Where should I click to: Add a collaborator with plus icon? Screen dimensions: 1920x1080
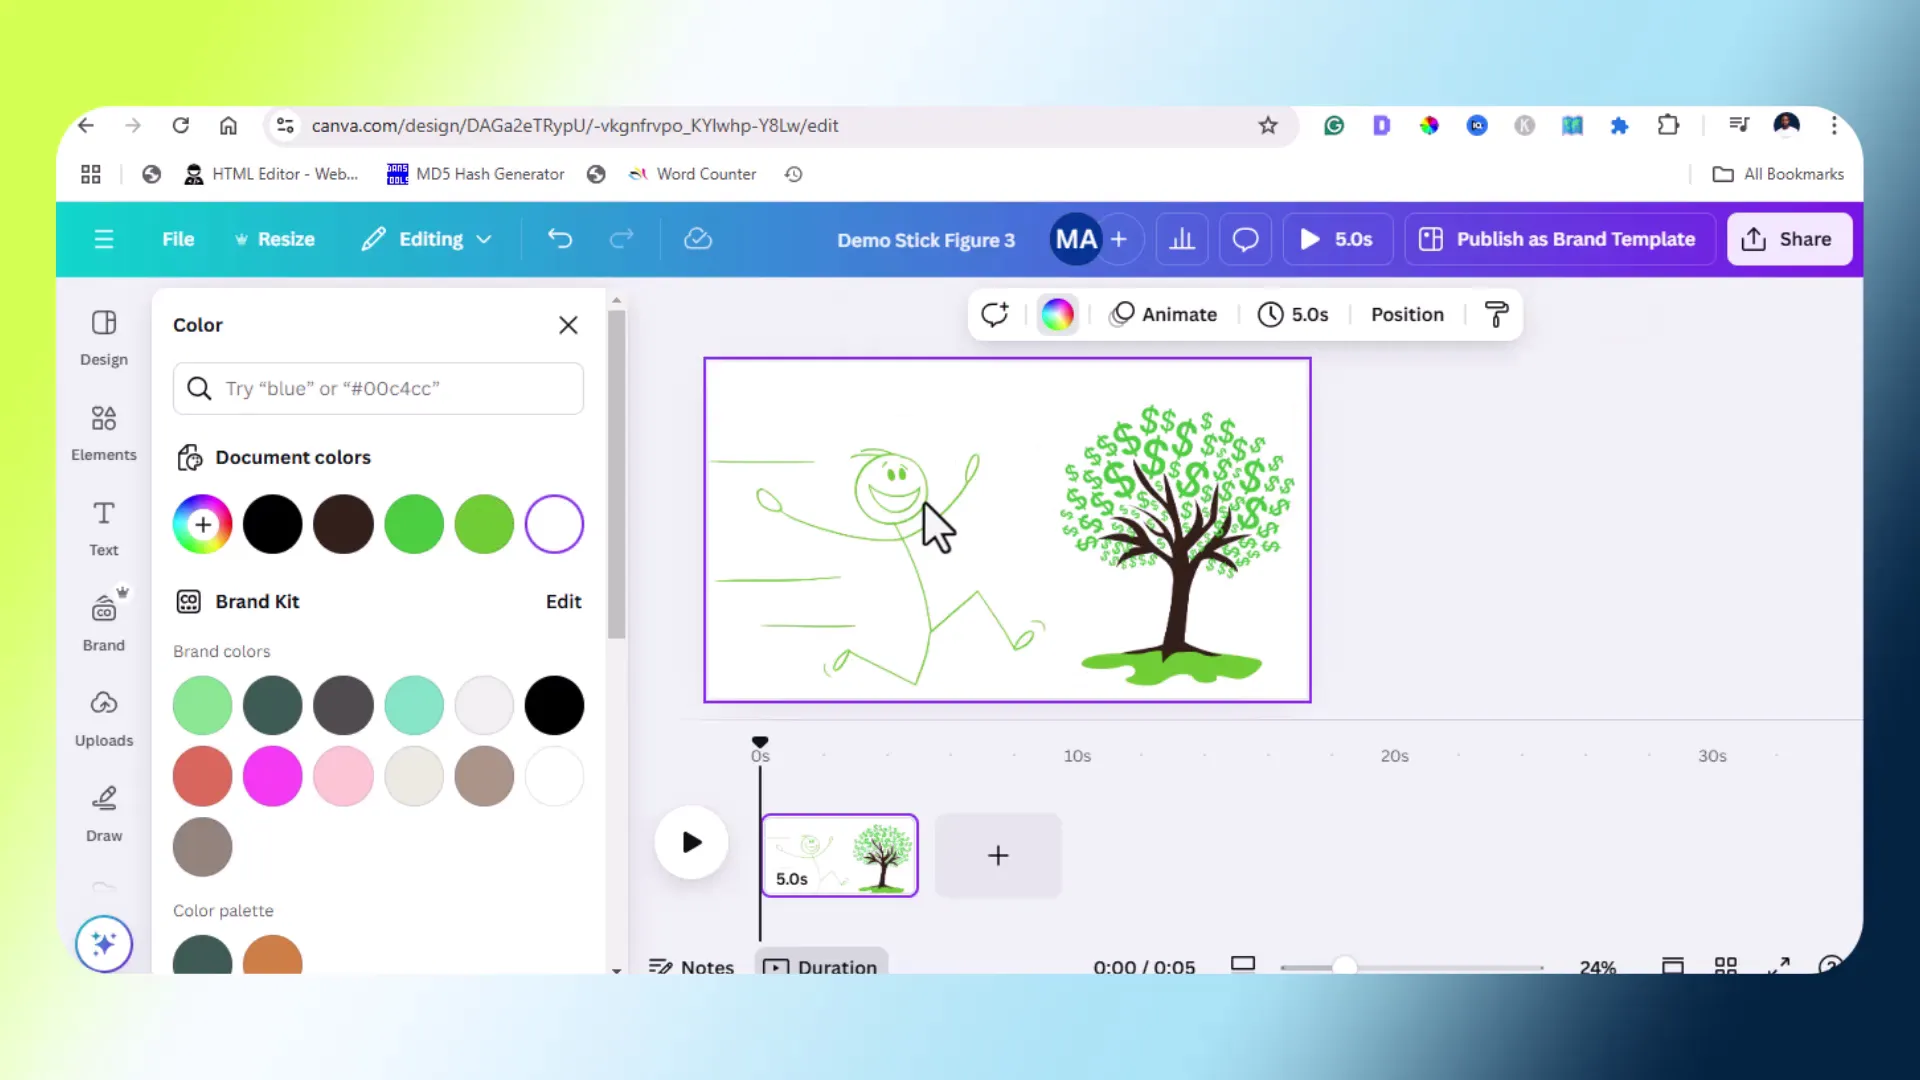click(x=1119, y=239)
